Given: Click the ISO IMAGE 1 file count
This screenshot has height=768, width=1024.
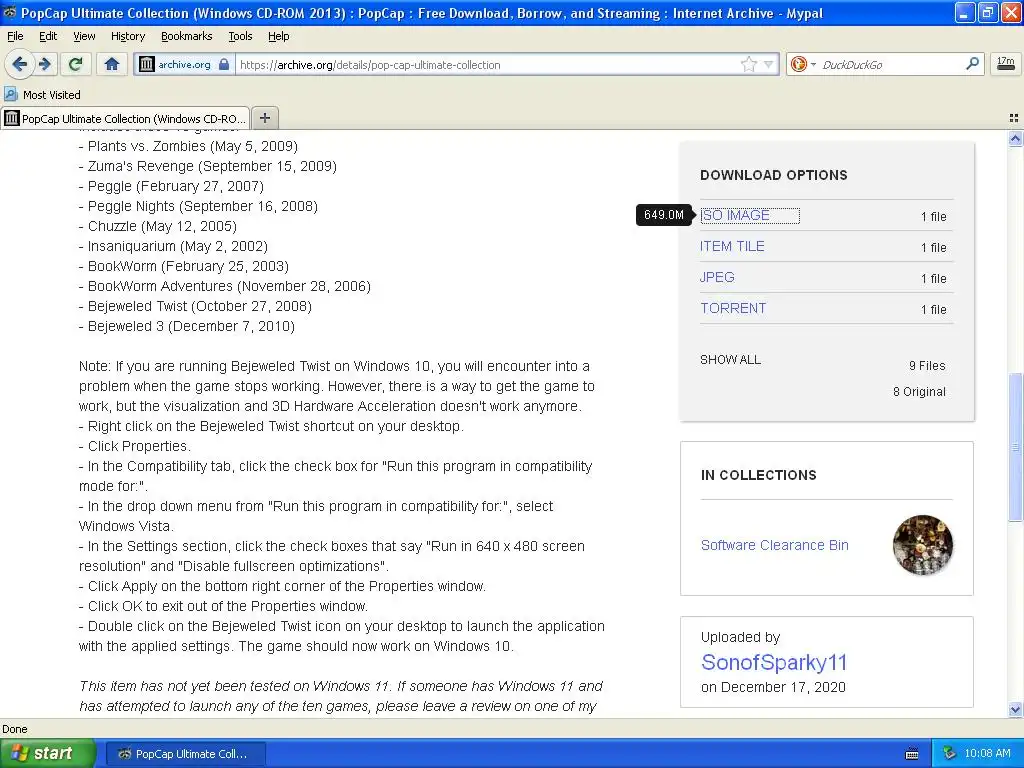Looking at the screenshot, I should point(933,217).
